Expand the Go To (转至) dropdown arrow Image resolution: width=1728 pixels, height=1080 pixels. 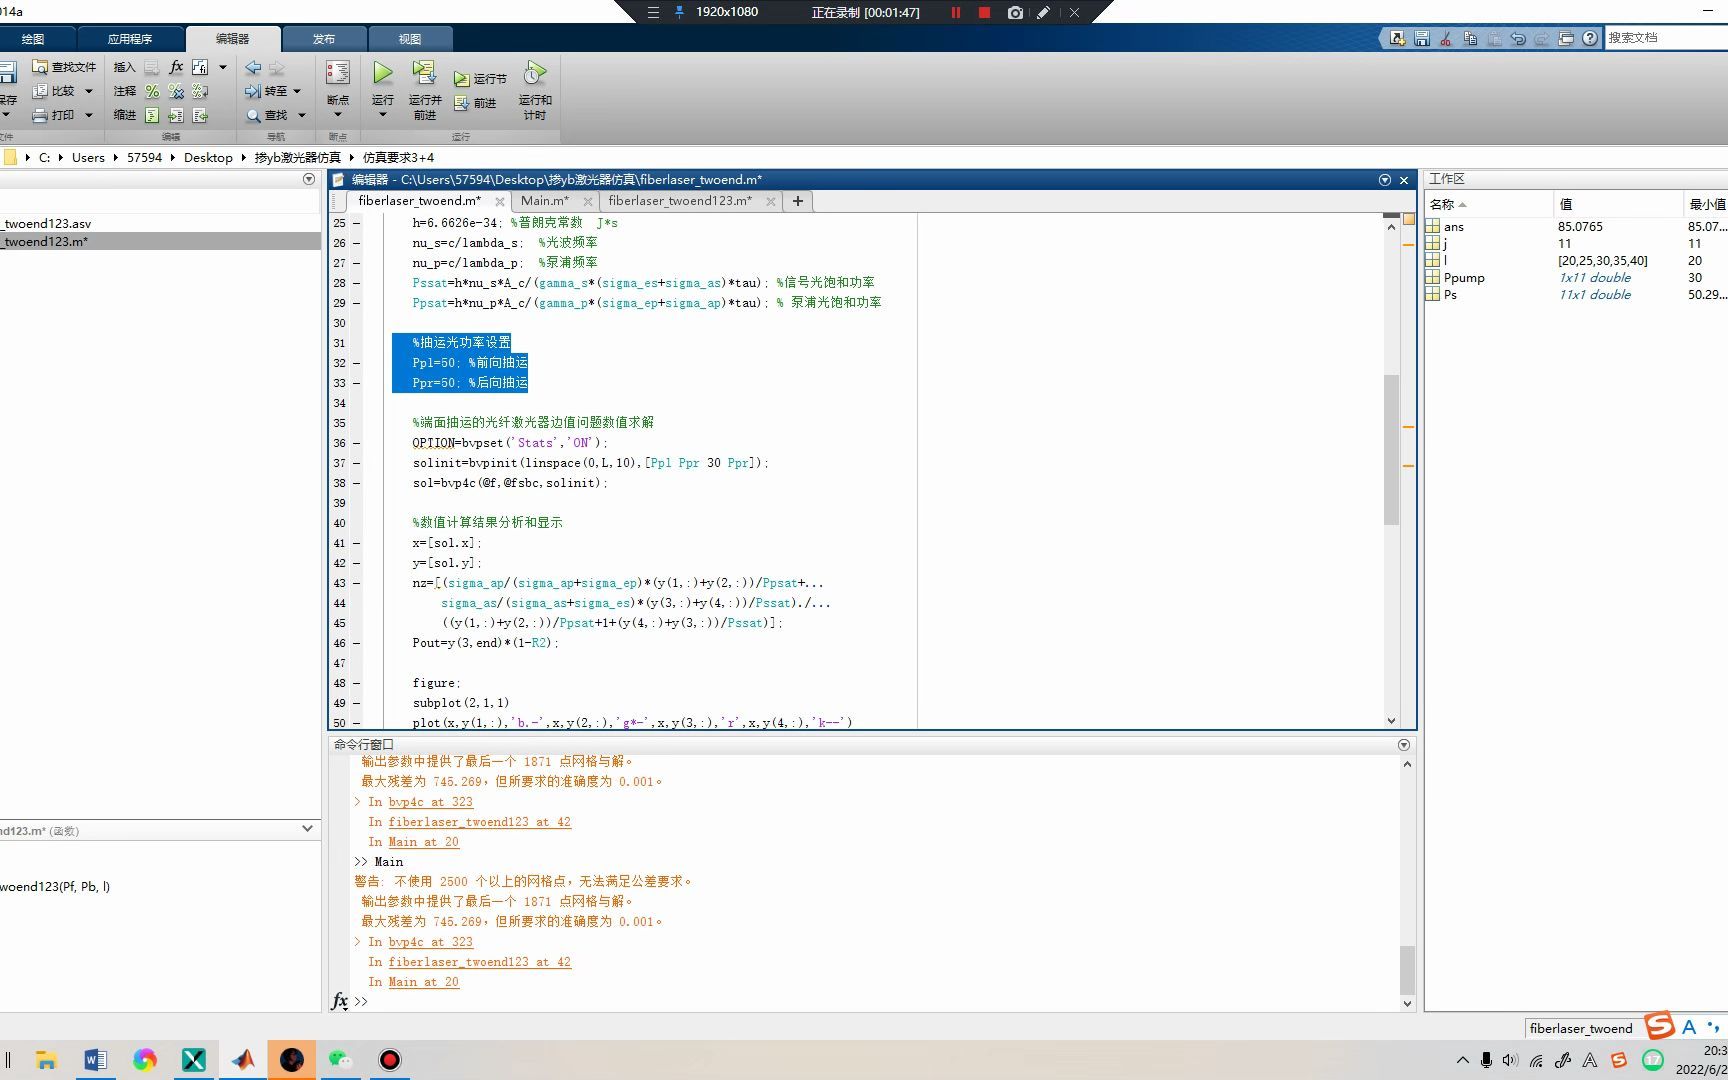tap(297, 91)
